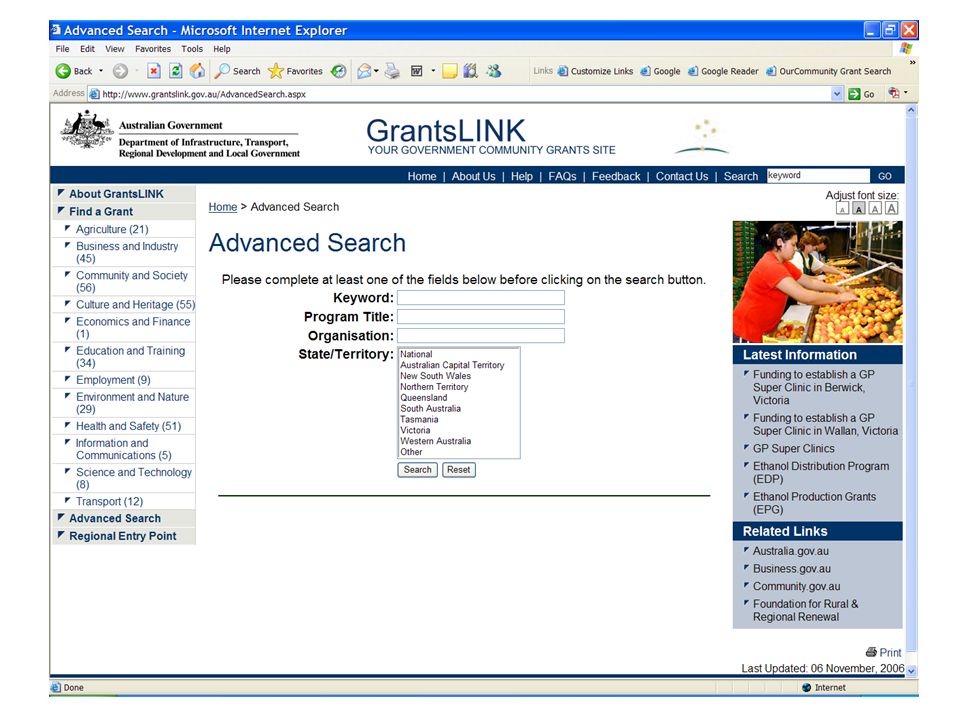
Task: Open the Edit icon dropdown arrow
Action: [433, 71]
